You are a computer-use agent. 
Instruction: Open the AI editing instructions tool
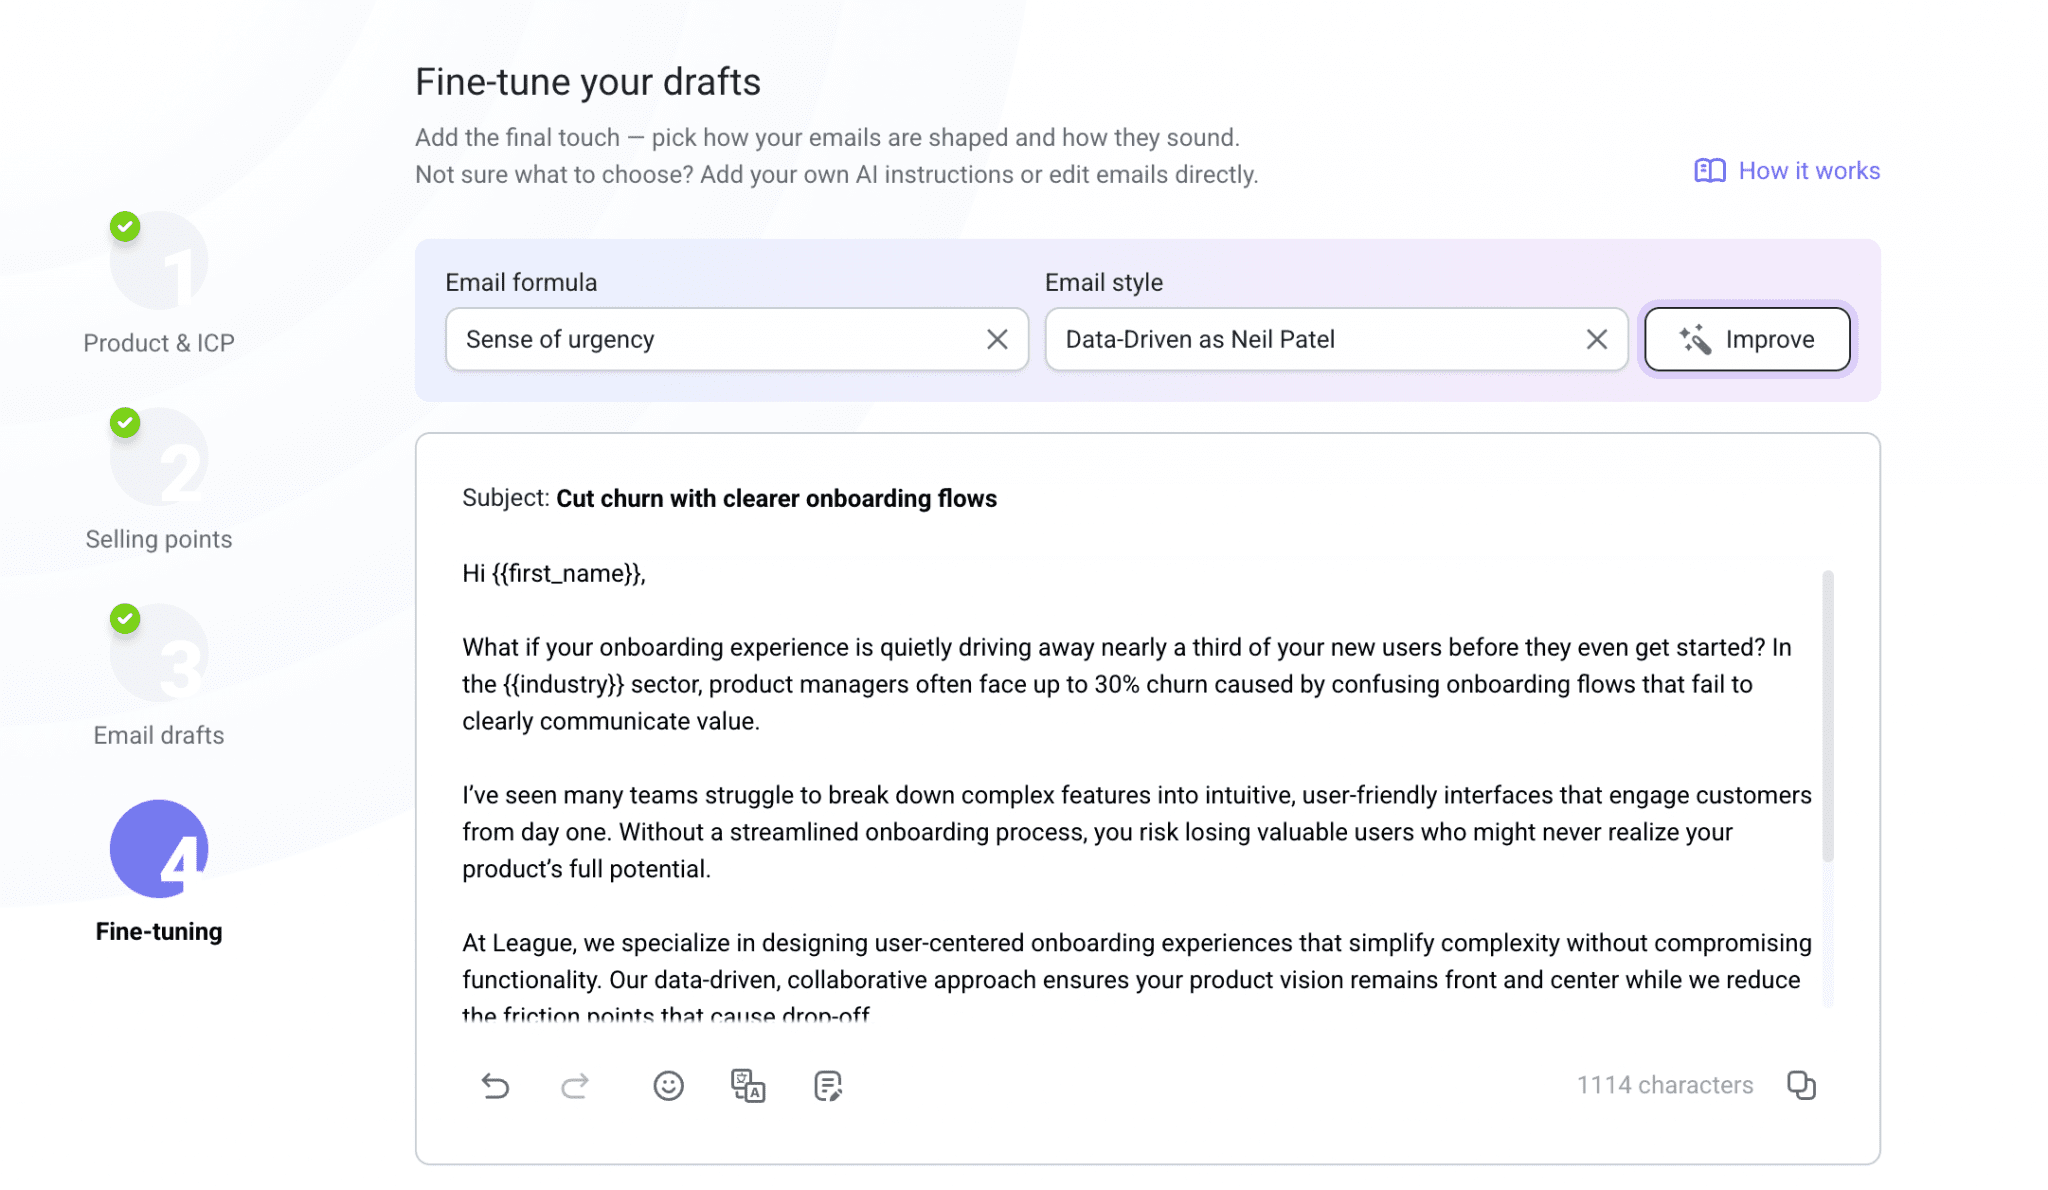pyautogui.click(x=827, y=1086)
